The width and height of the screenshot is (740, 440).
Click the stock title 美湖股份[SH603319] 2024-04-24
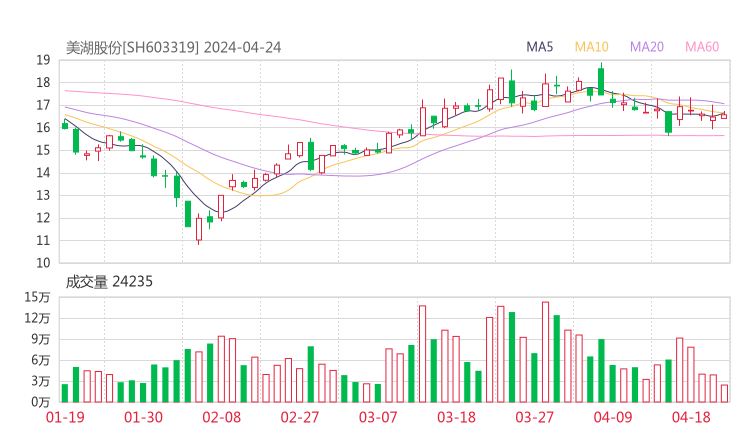(x=173, y=48)
